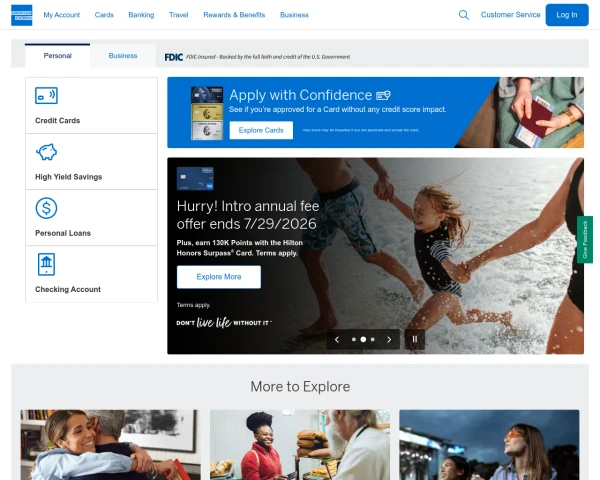Open the hugging couple explore card
Image resolution: width=600 pixels, height=480 pixels.
[x=110, y=445]
